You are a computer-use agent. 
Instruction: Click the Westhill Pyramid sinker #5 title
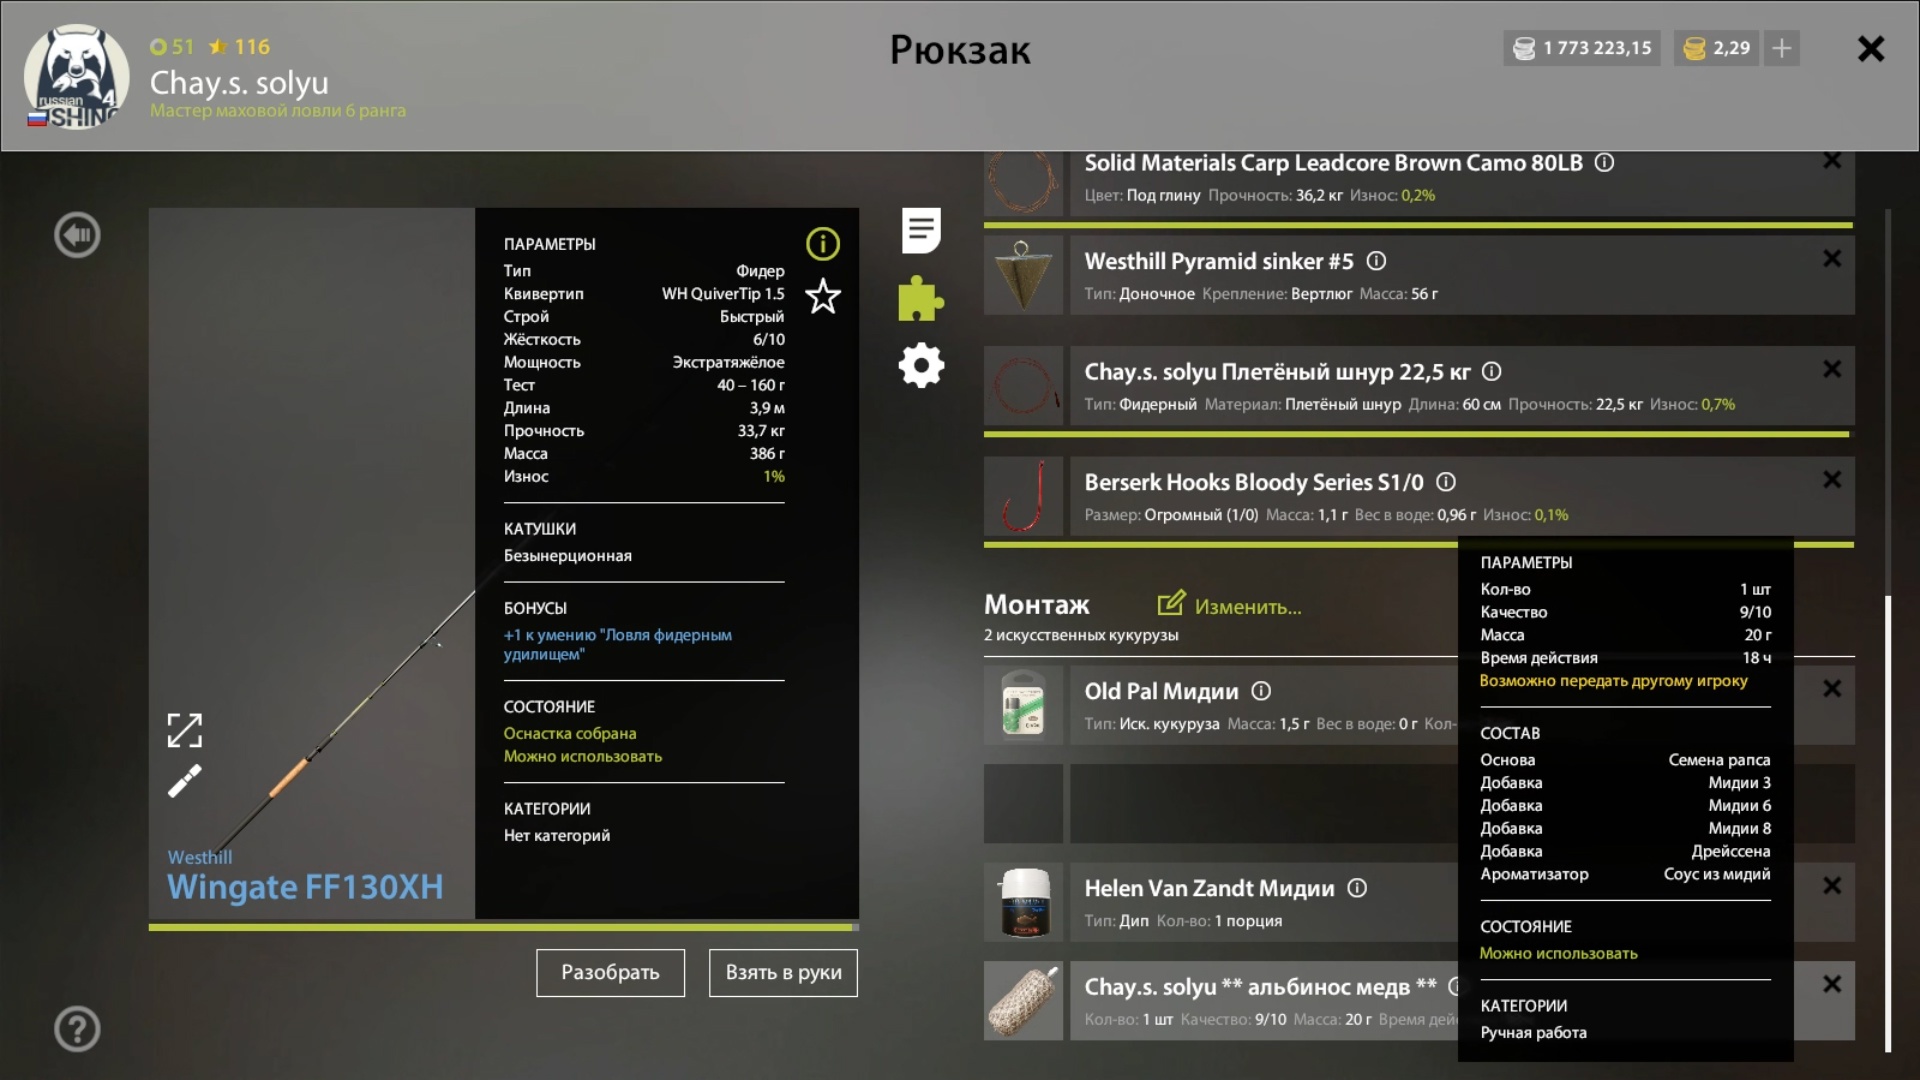[1219, 261]
